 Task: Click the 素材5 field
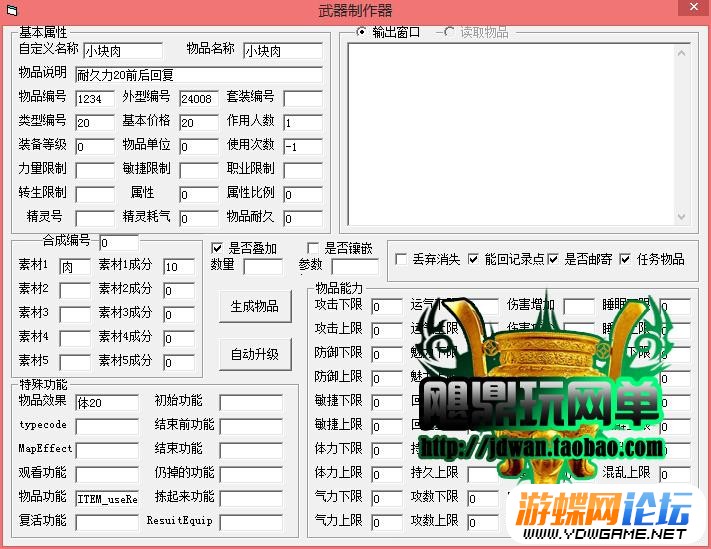coord(75,363)
